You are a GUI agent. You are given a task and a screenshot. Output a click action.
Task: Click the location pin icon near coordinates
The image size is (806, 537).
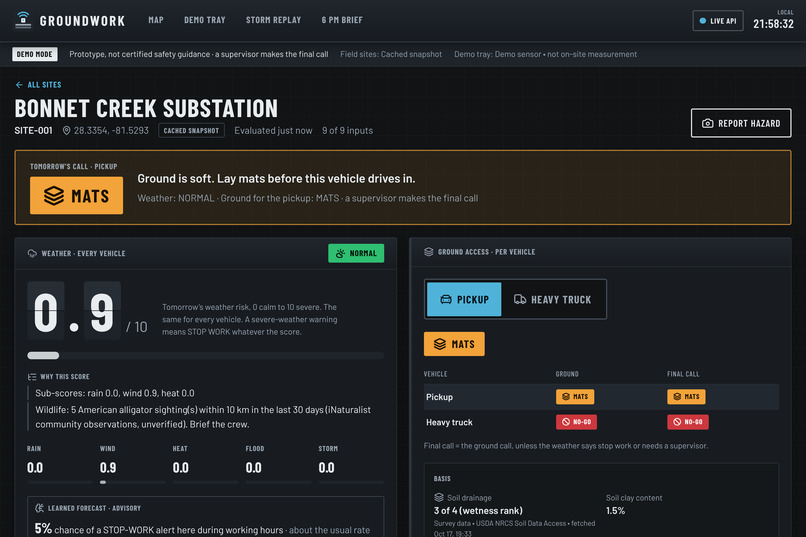66,131
